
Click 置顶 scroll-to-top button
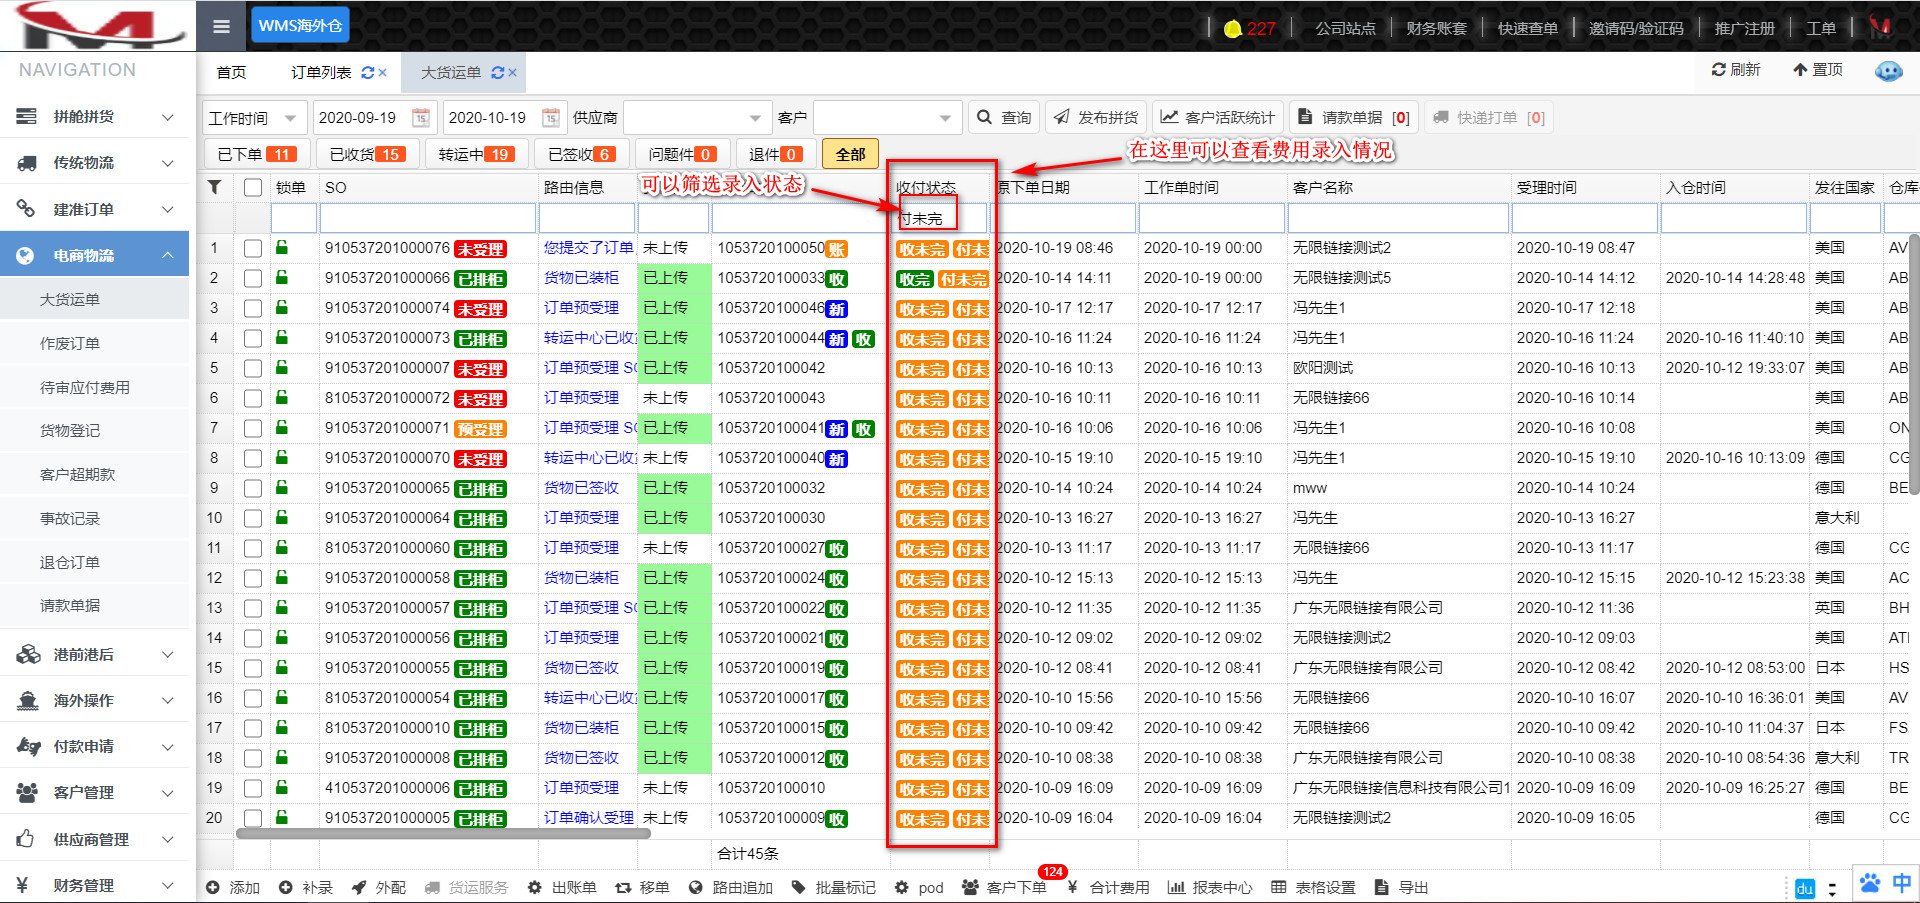click(x=1817, y=70)
